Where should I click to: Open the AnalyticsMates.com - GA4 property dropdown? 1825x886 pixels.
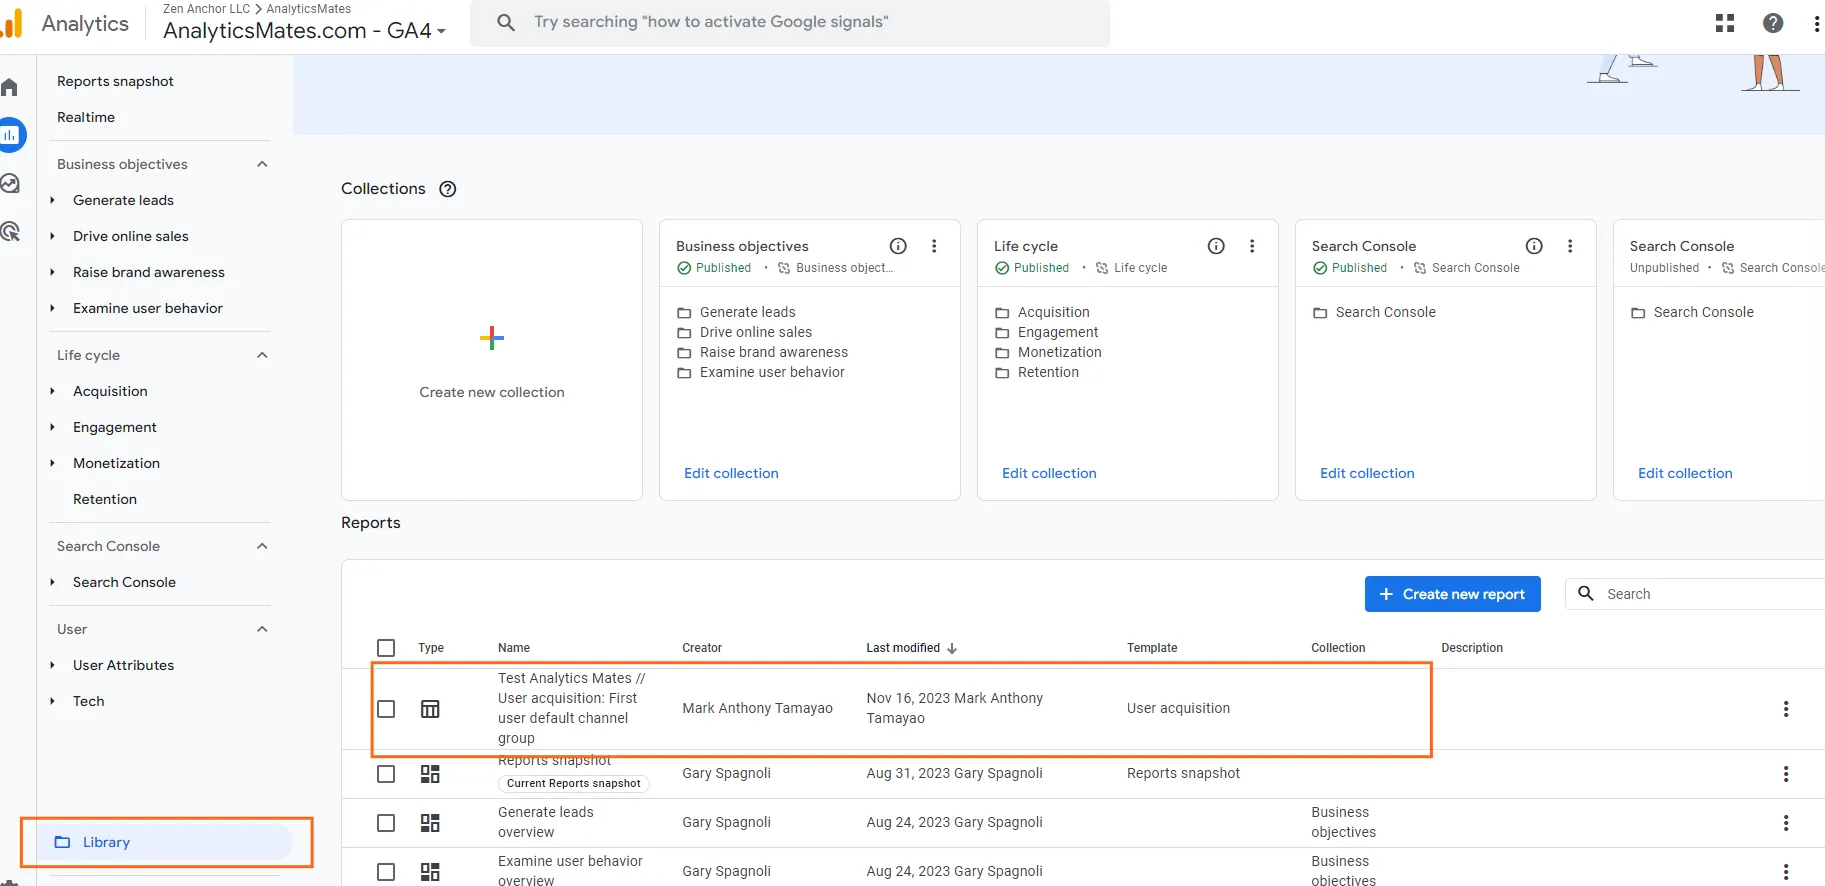[x=305, y=31]
